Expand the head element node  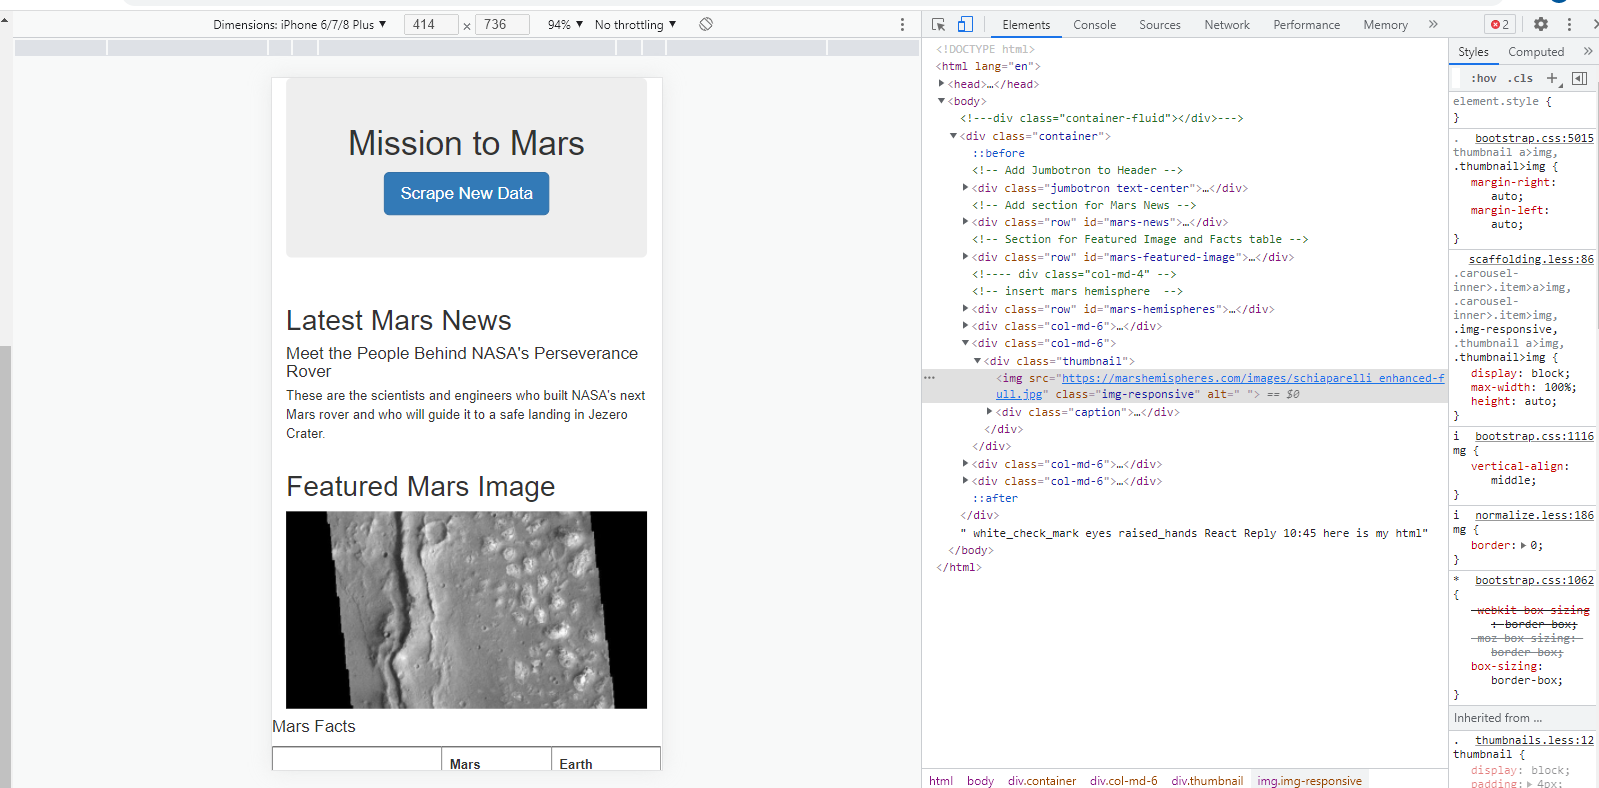point(941,84)
